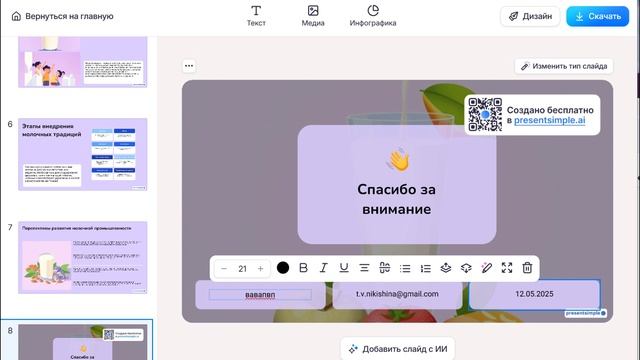Click the presentsimple watermark badge on slide
This screenshot has width=640, height=360.
(586, 313)
